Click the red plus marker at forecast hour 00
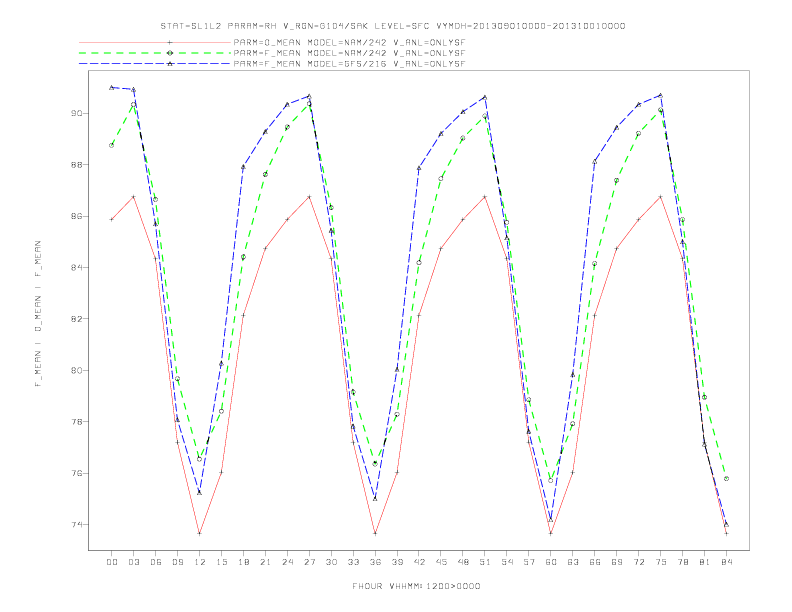The image size is (792, 612). tap(112, 219)
